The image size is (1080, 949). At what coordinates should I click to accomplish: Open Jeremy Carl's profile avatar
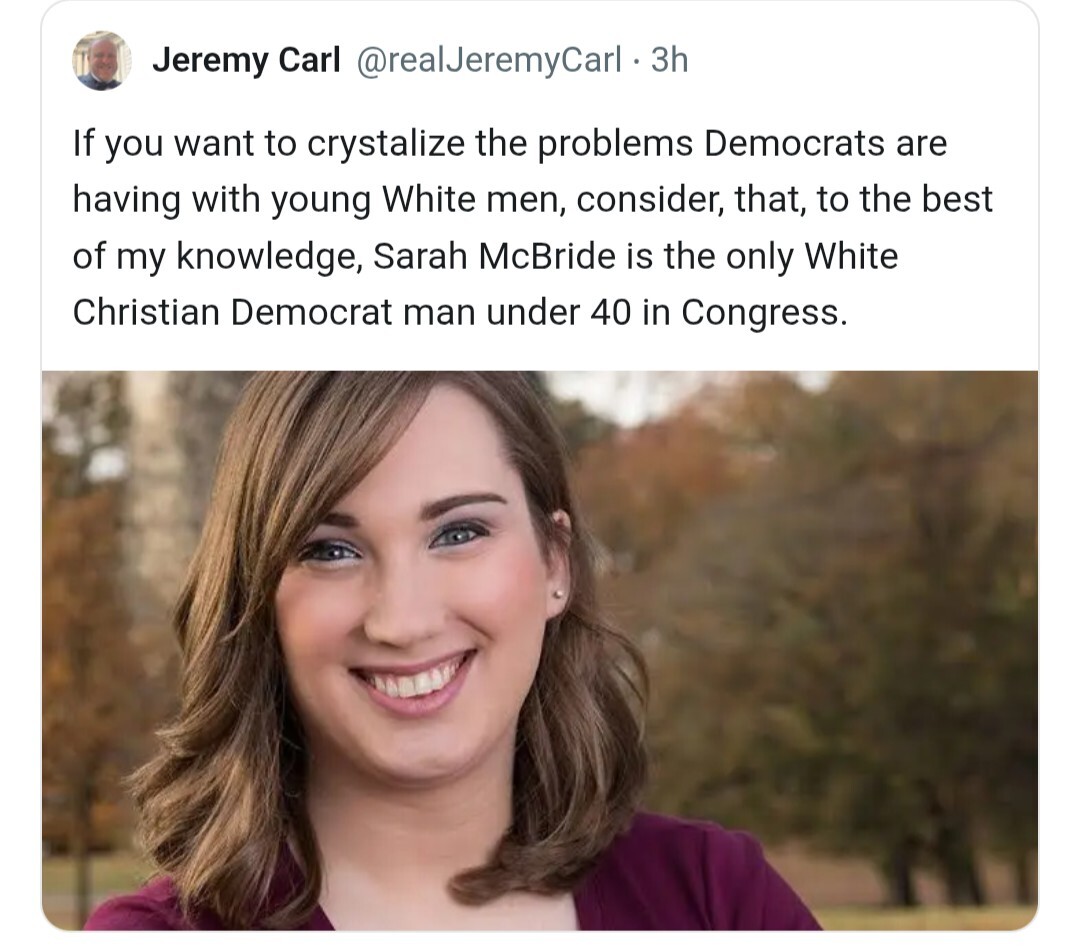[x=102, y=61]
